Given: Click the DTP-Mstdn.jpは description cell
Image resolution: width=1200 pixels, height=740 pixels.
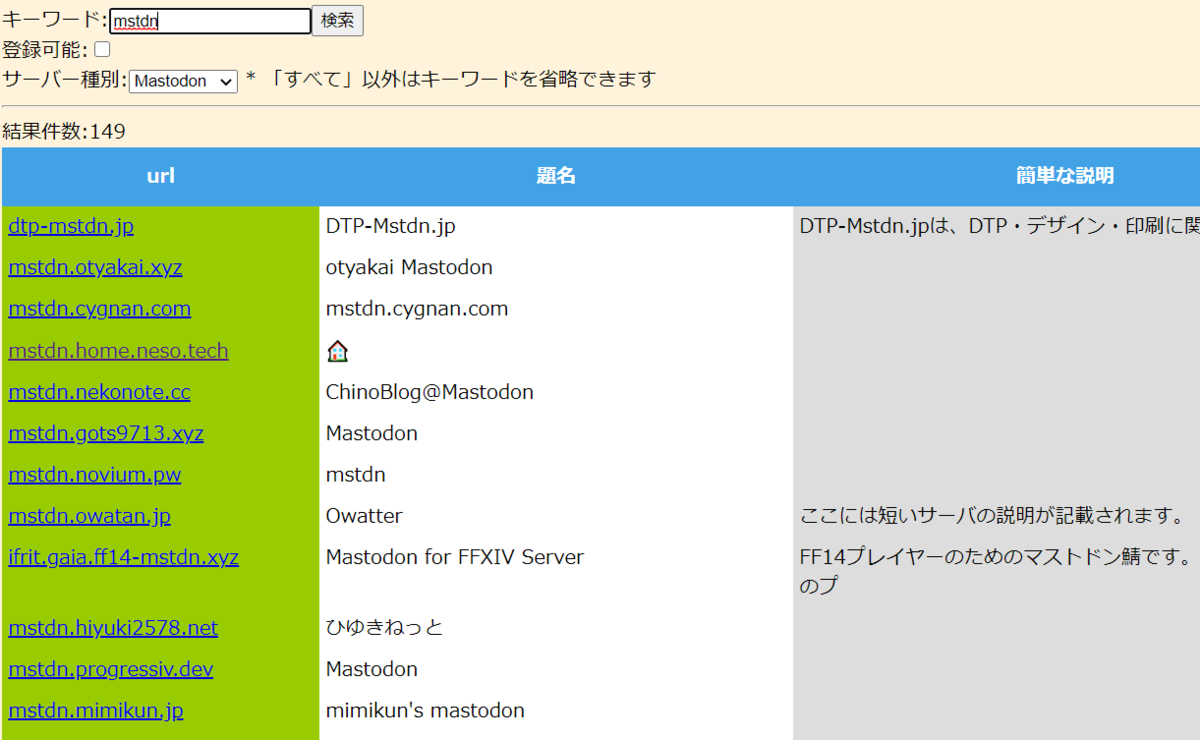Looking at the screenshot, I should tap(997, 226).
